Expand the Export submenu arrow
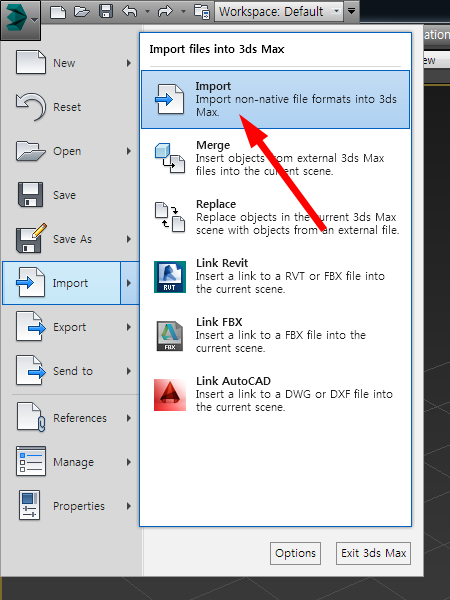Screen dimensions: 450x600 129,327
